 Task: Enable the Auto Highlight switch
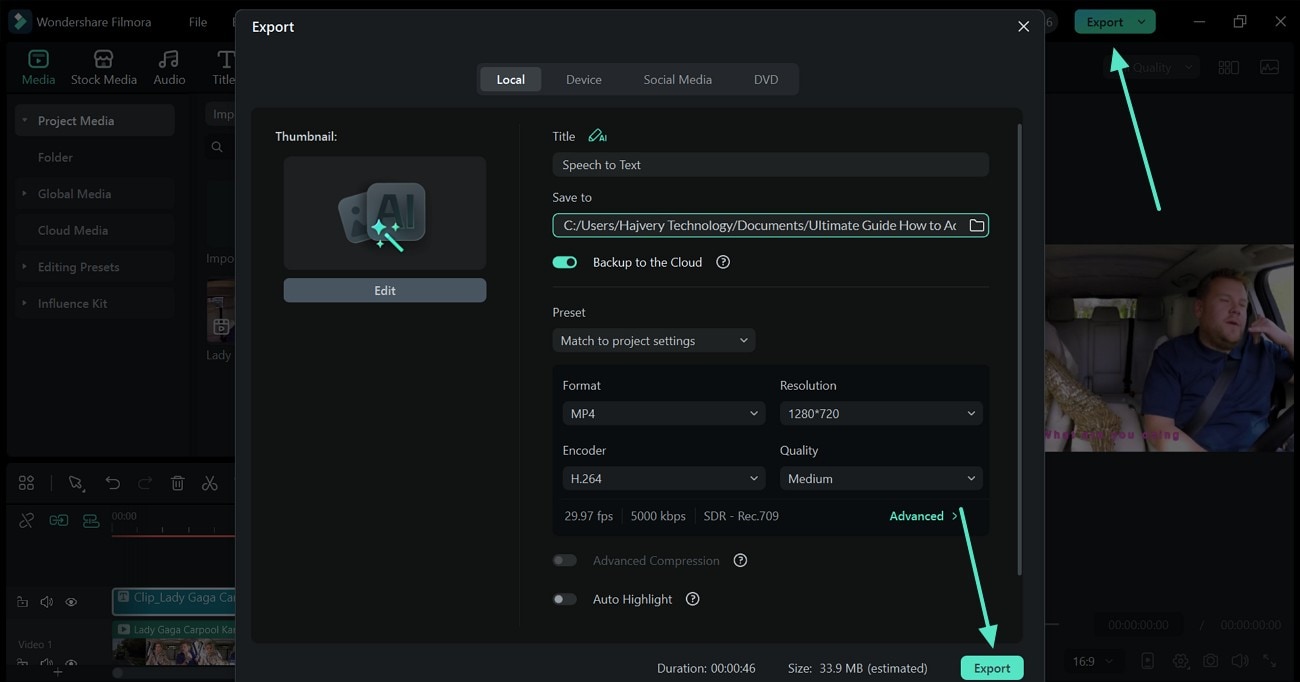[565, 599]
